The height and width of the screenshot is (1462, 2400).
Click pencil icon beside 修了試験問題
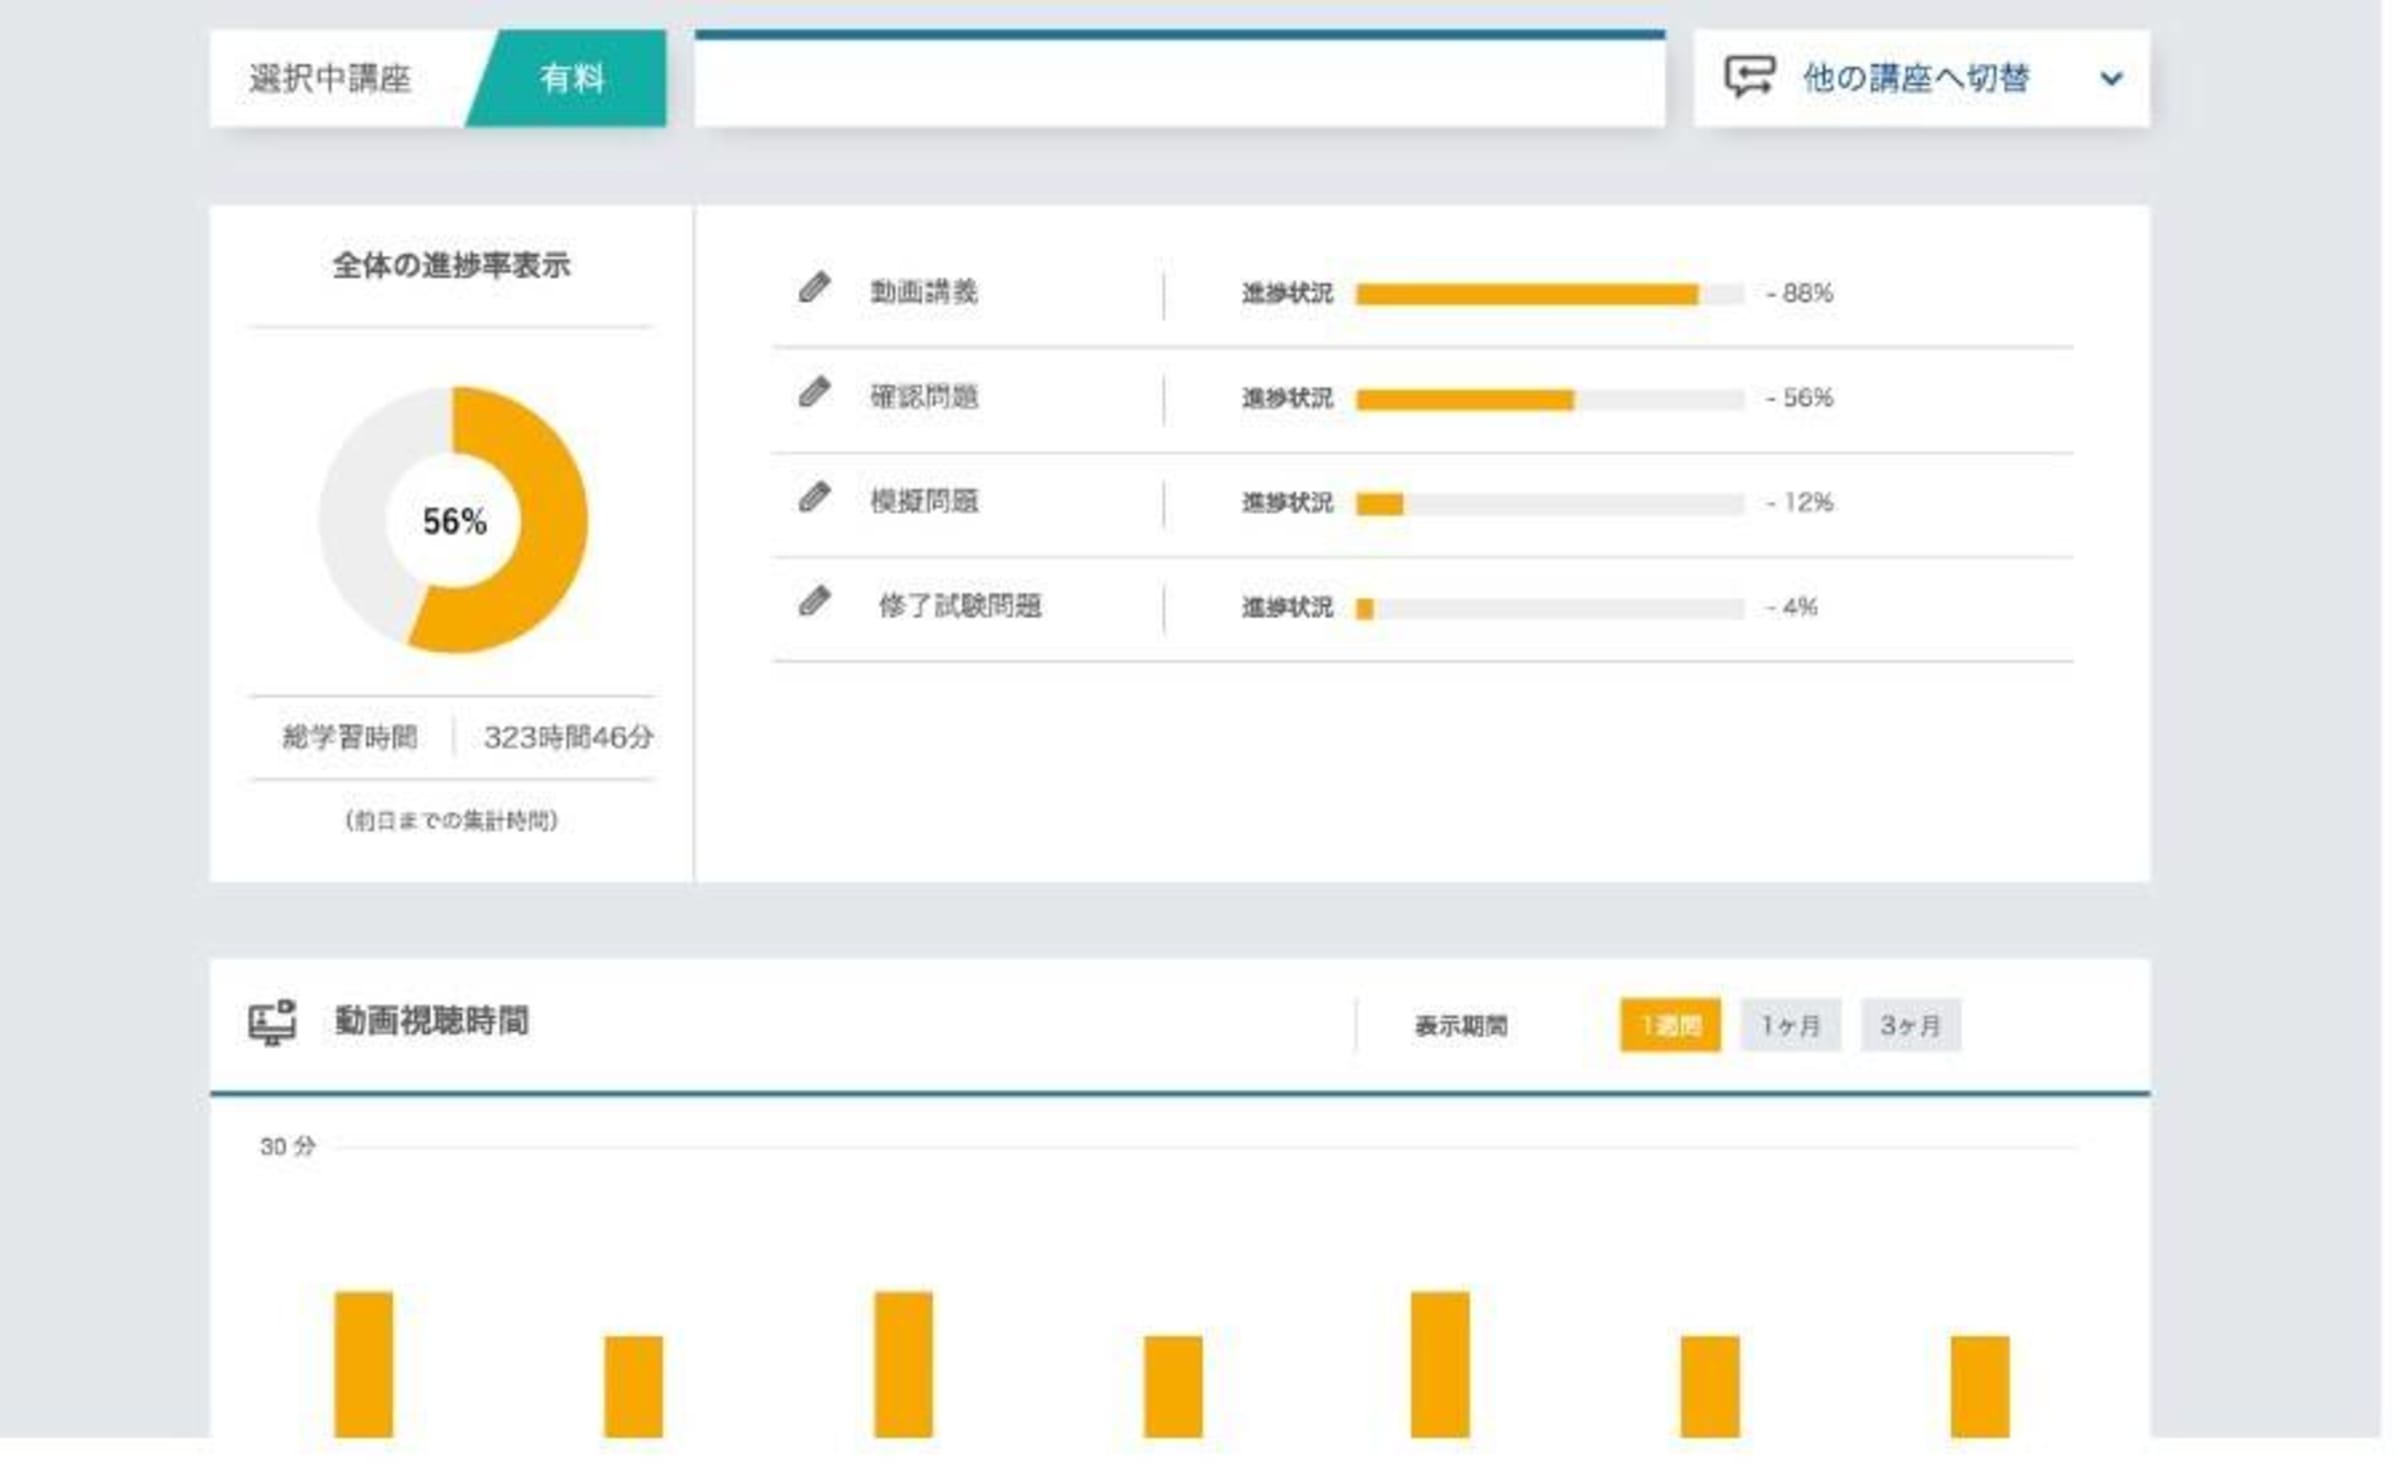pos(814,602)
